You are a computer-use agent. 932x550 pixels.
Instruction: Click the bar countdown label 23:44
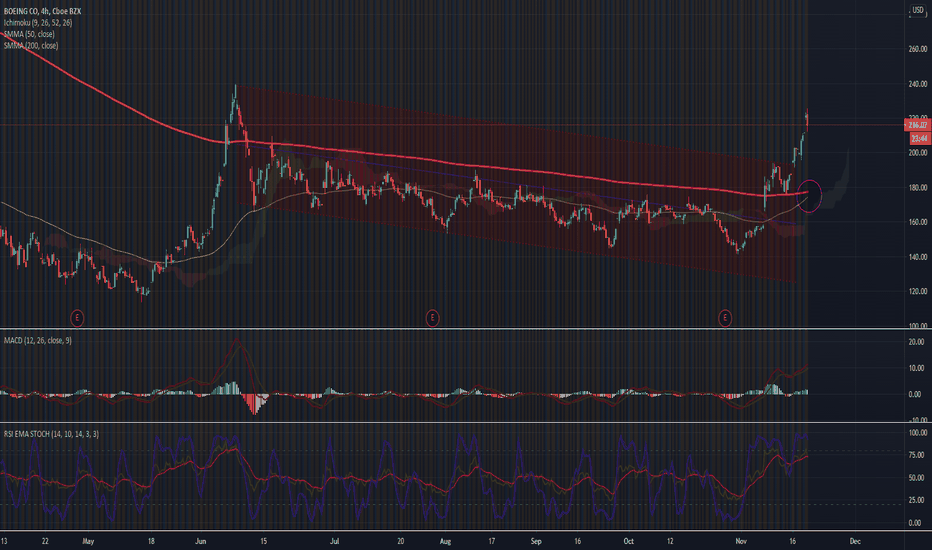click(920, 138)
